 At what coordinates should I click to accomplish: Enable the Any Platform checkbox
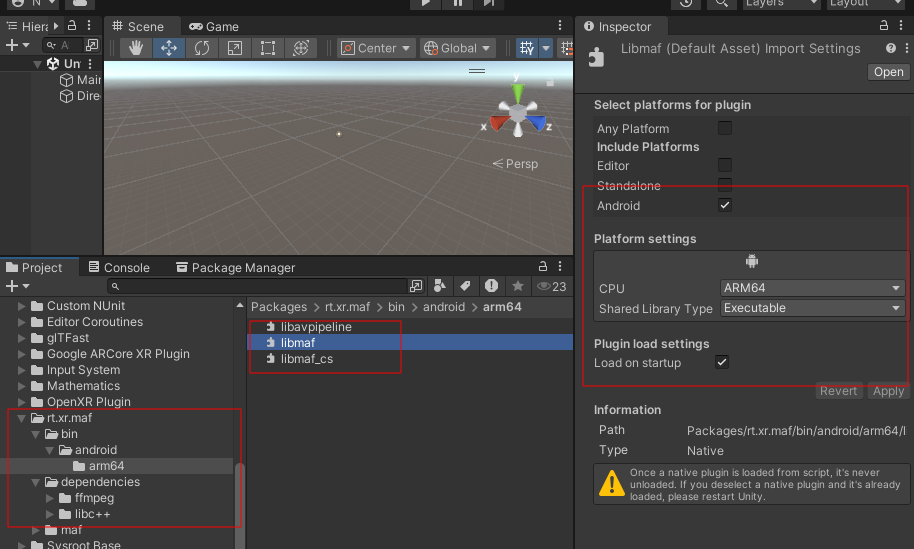pyautogui.click(x=725, y=128)
